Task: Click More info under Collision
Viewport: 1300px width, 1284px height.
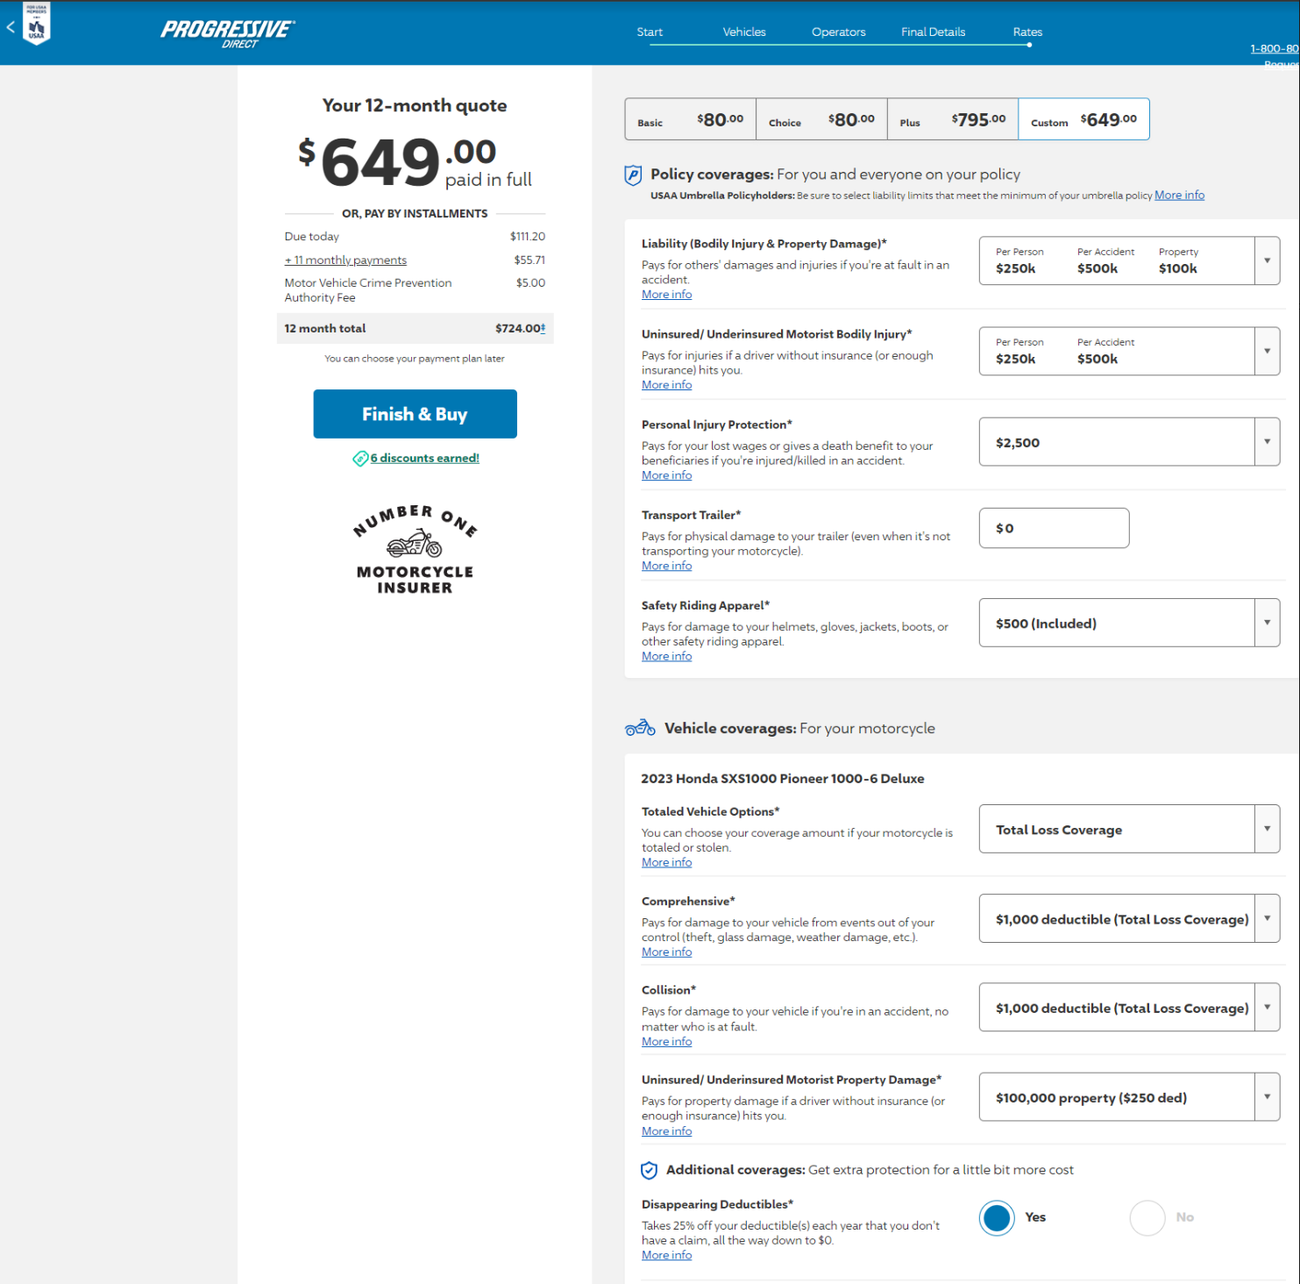Action: [x=667, y=1041]
